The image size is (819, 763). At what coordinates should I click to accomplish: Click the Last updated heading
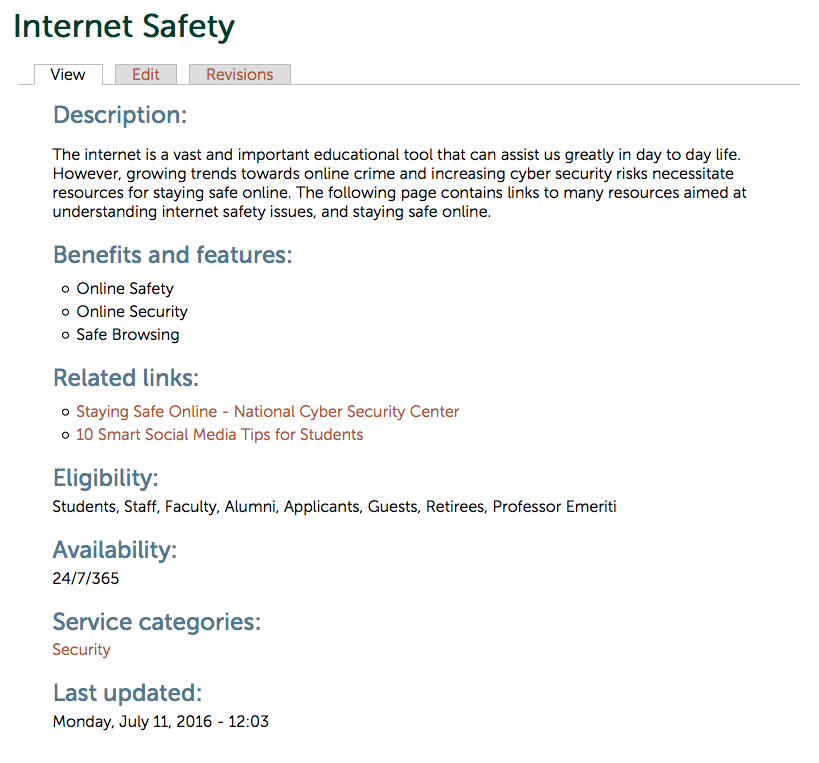[x=127, y=693]
